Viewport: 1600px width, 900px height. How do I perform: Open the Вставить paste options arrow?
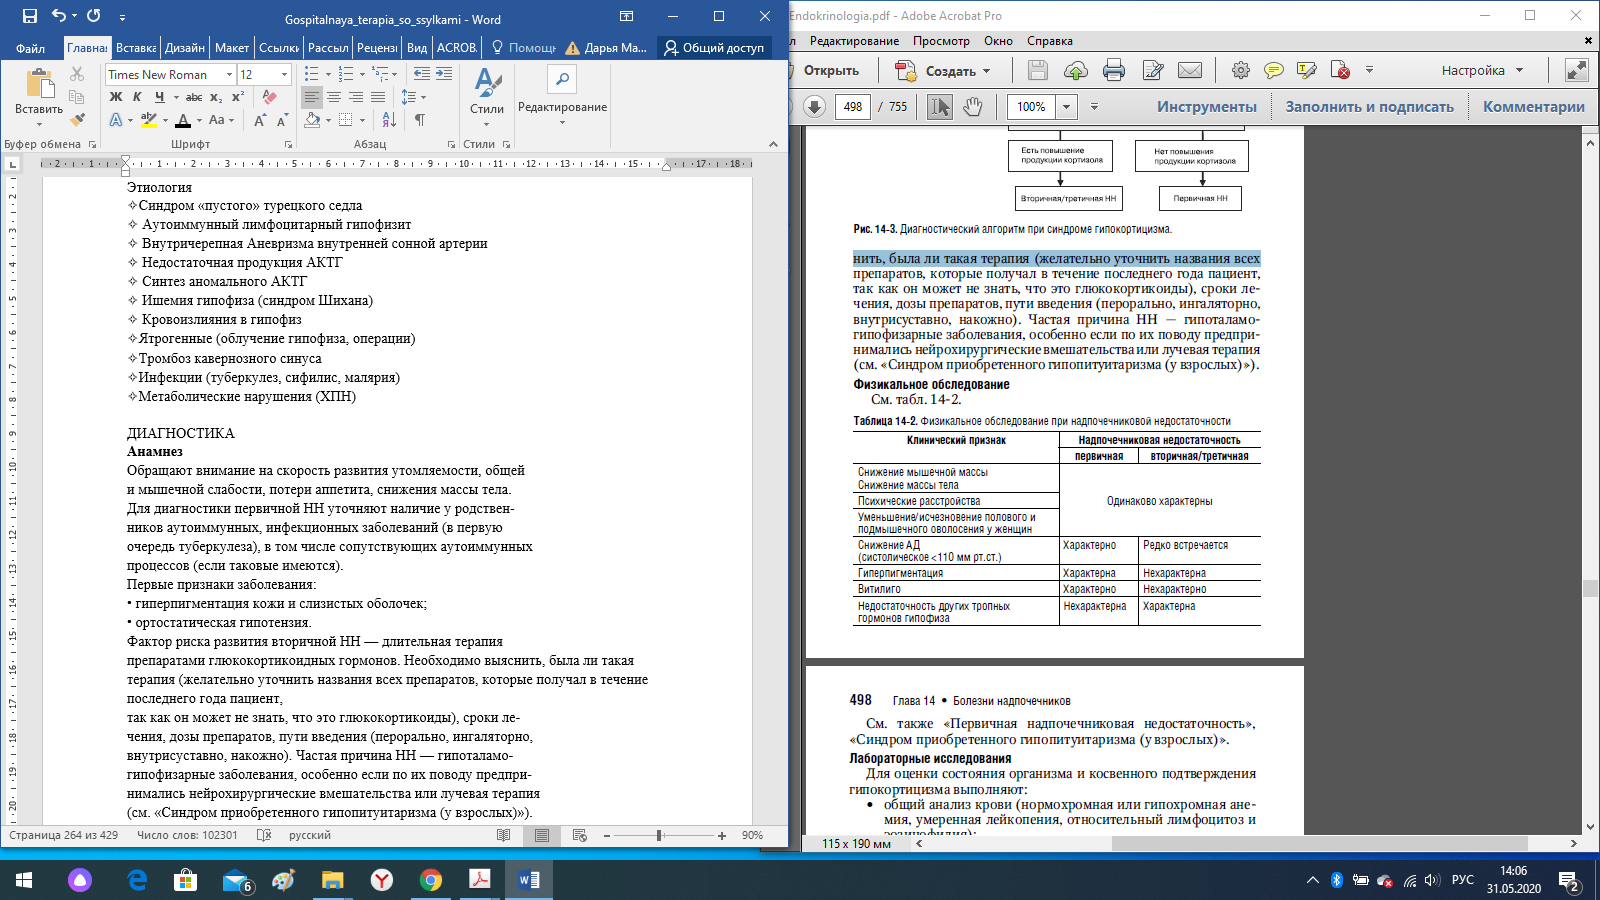point(39,123)
